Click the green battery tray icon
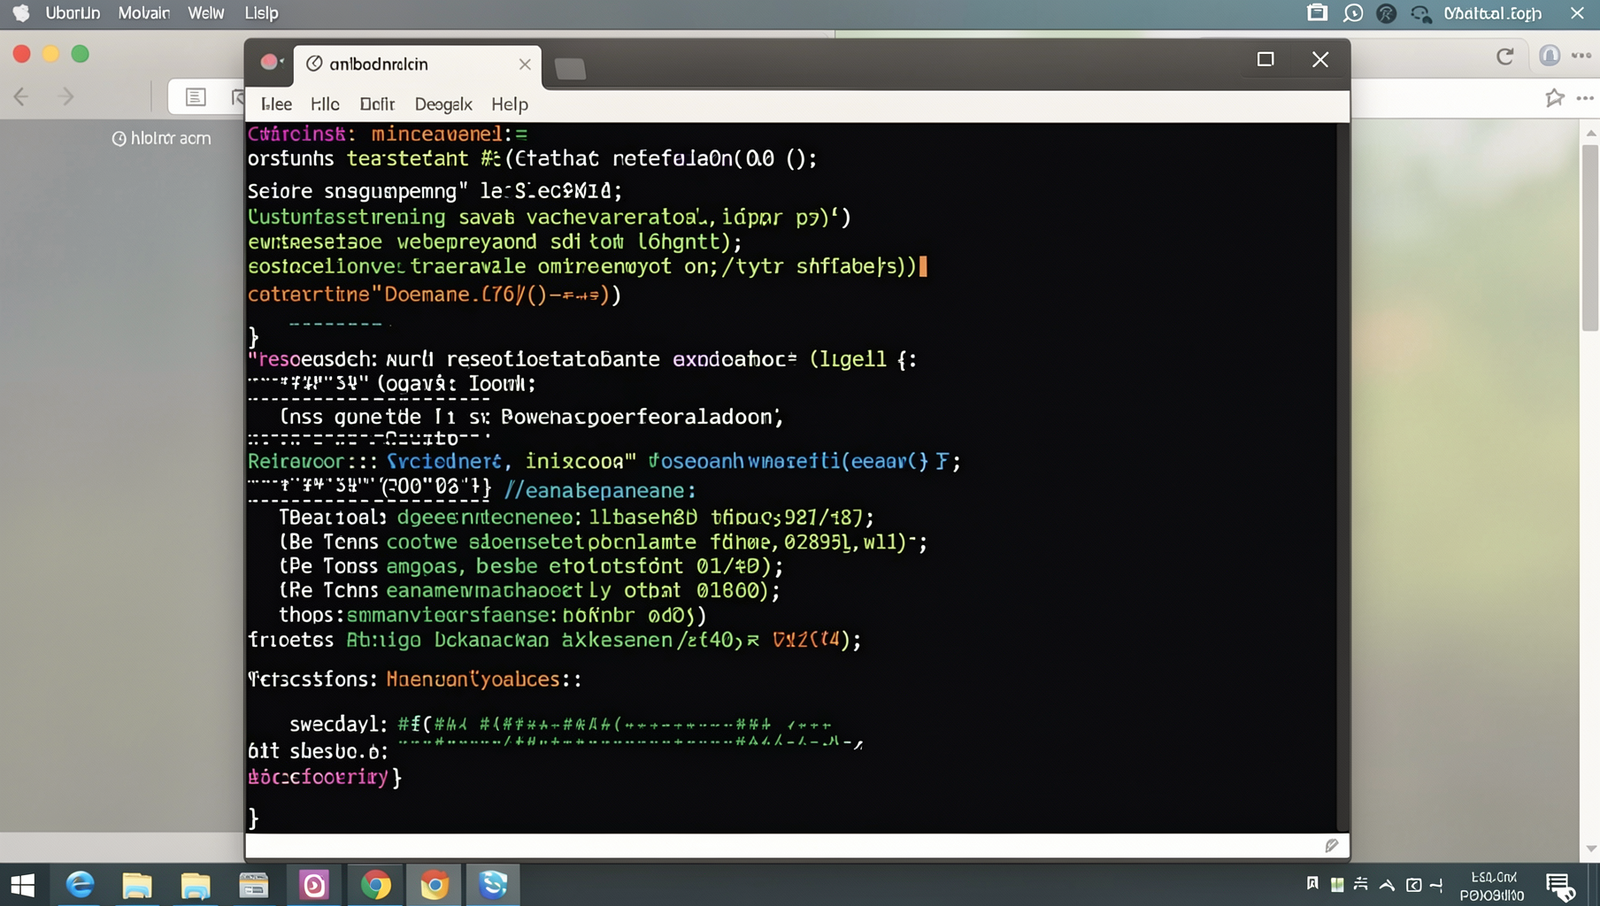The width and height of the screenshot is (1600, 906). coord(1337,884)
